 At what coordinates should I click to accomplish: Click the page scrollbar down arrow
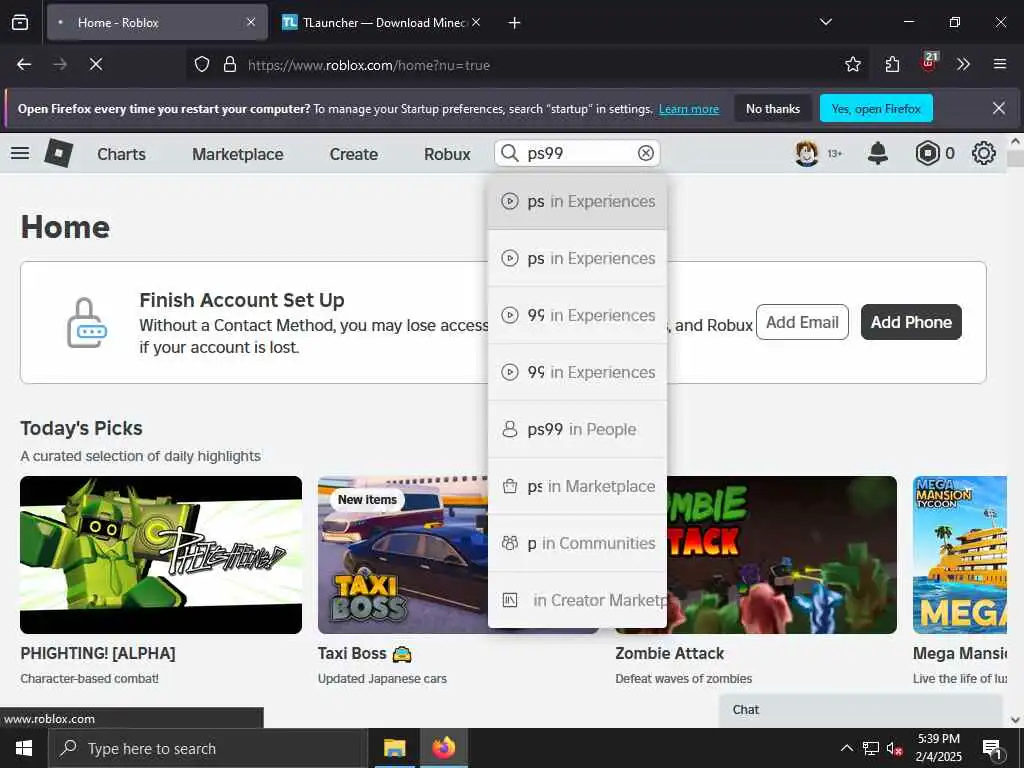(x=1015, y=720)
